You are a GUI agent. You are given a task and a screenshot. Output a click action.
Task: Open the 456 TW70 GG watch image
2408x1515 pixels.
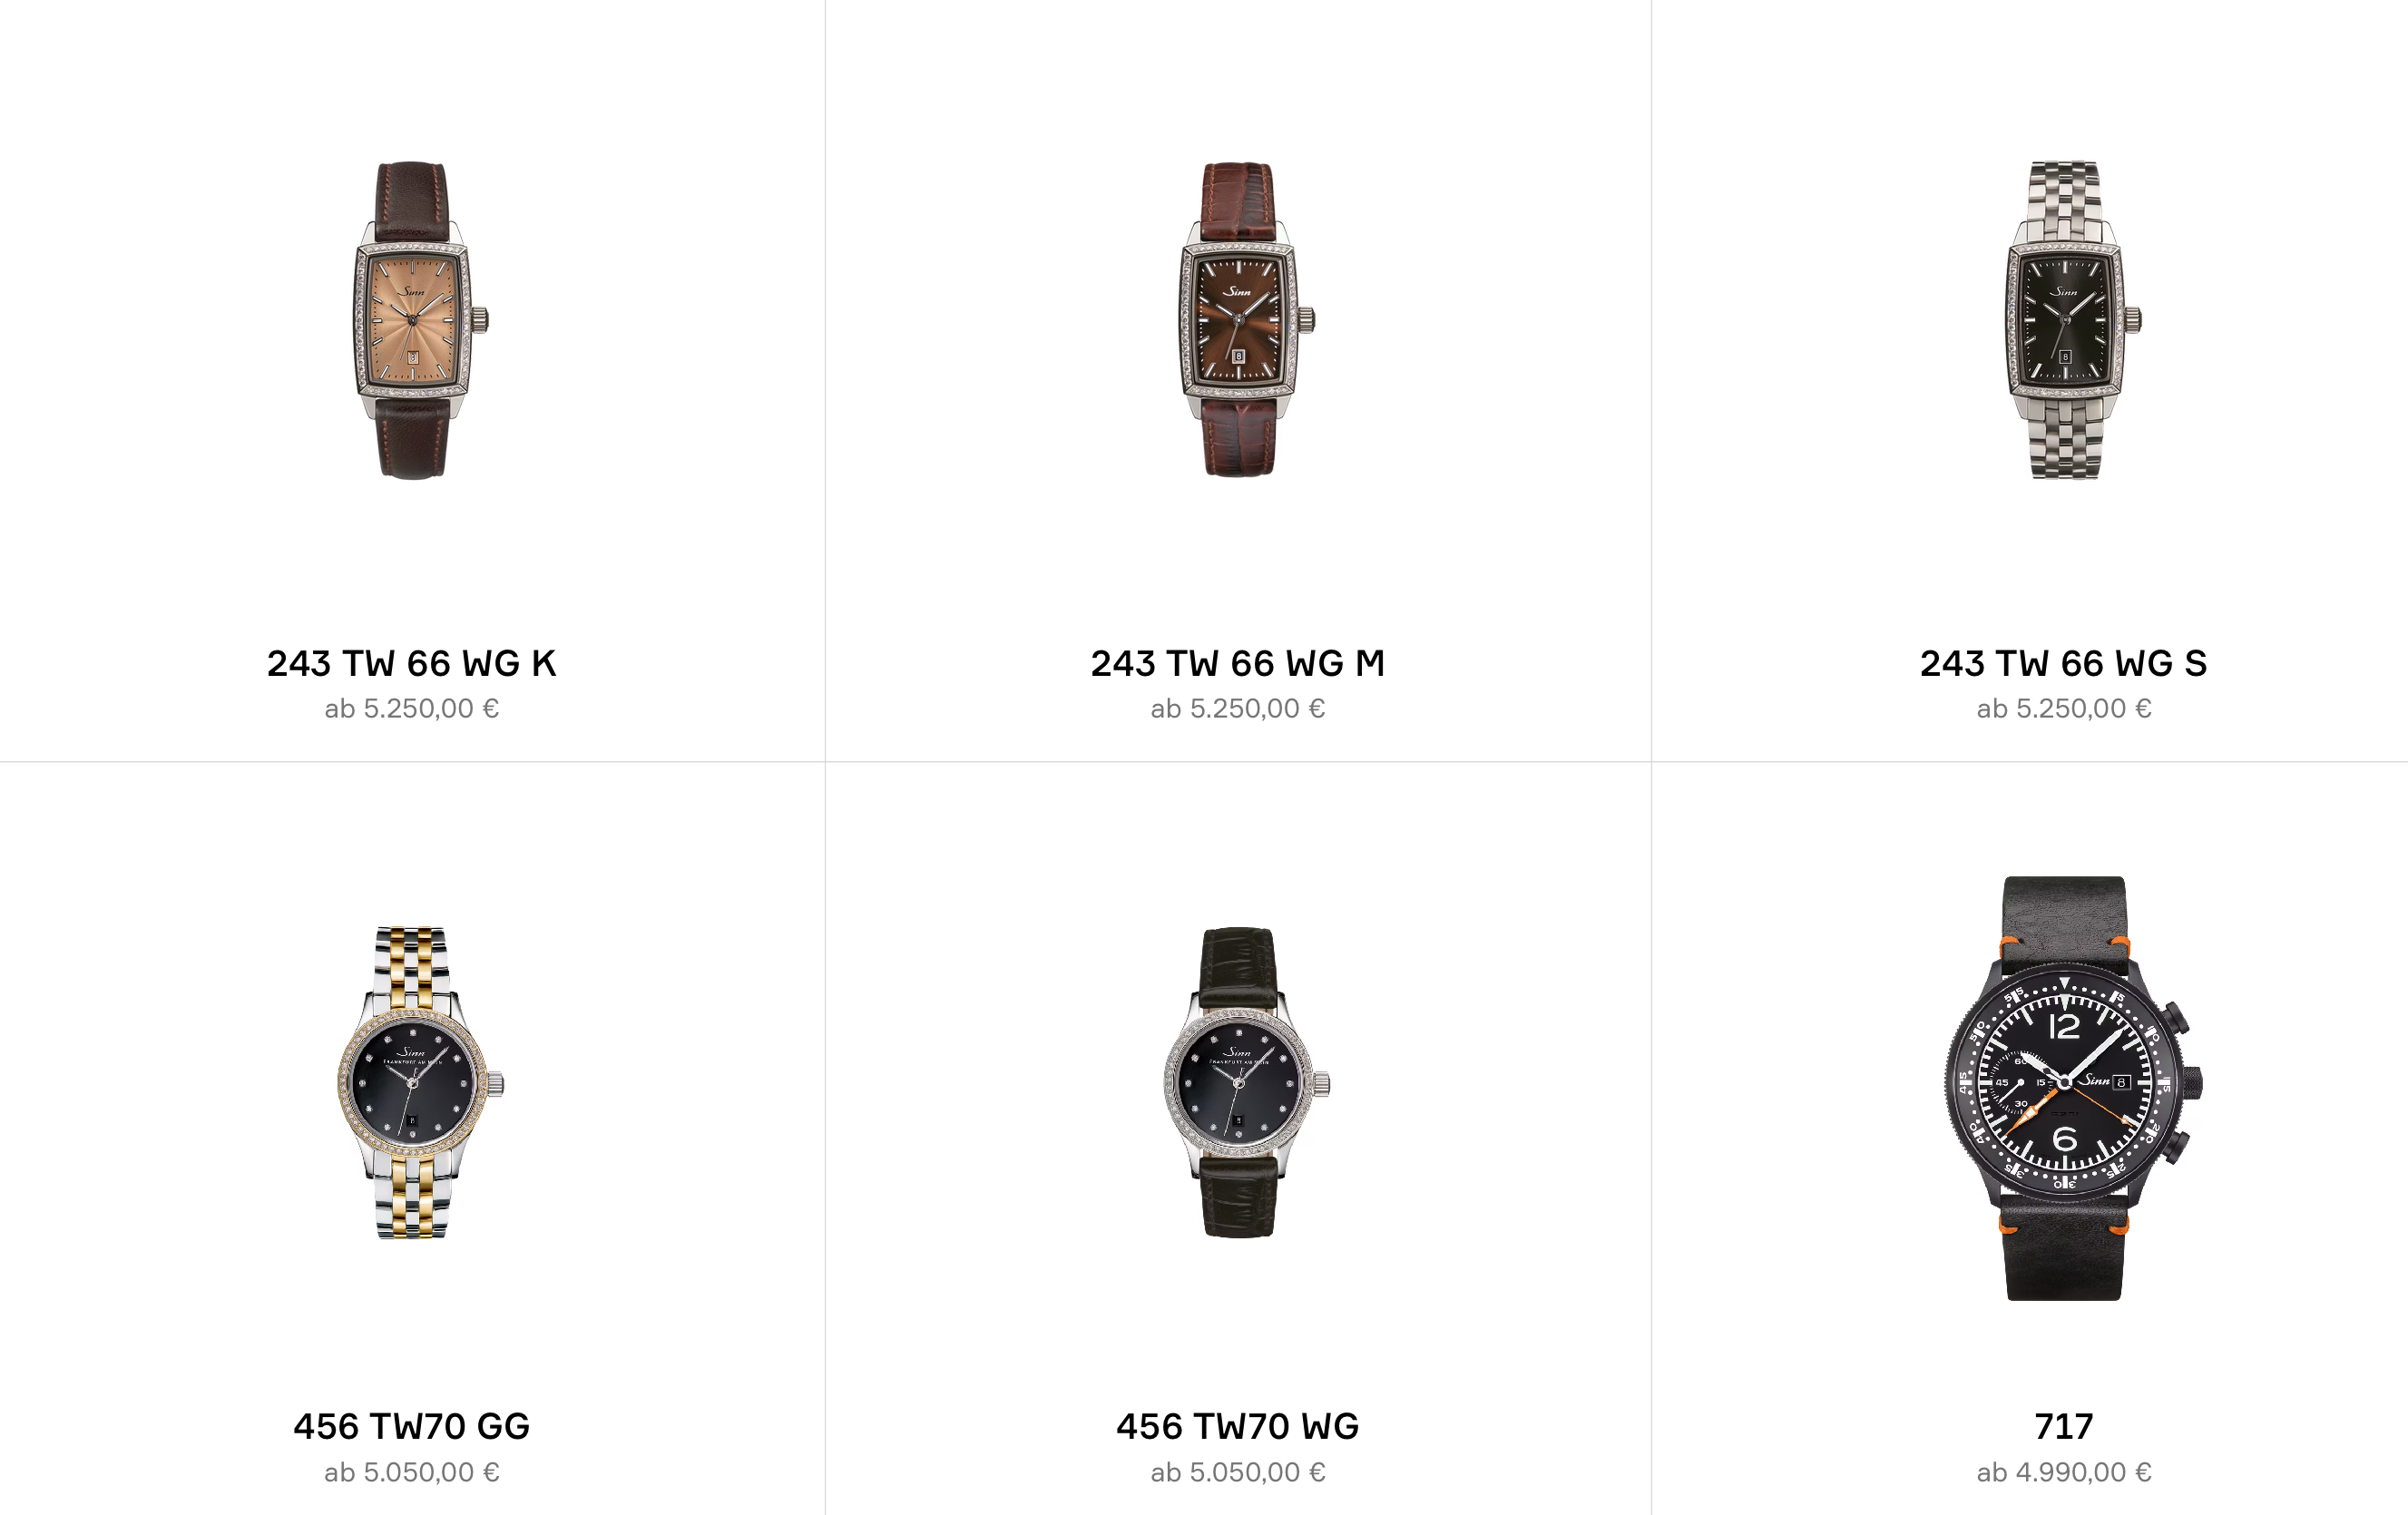420,1083
